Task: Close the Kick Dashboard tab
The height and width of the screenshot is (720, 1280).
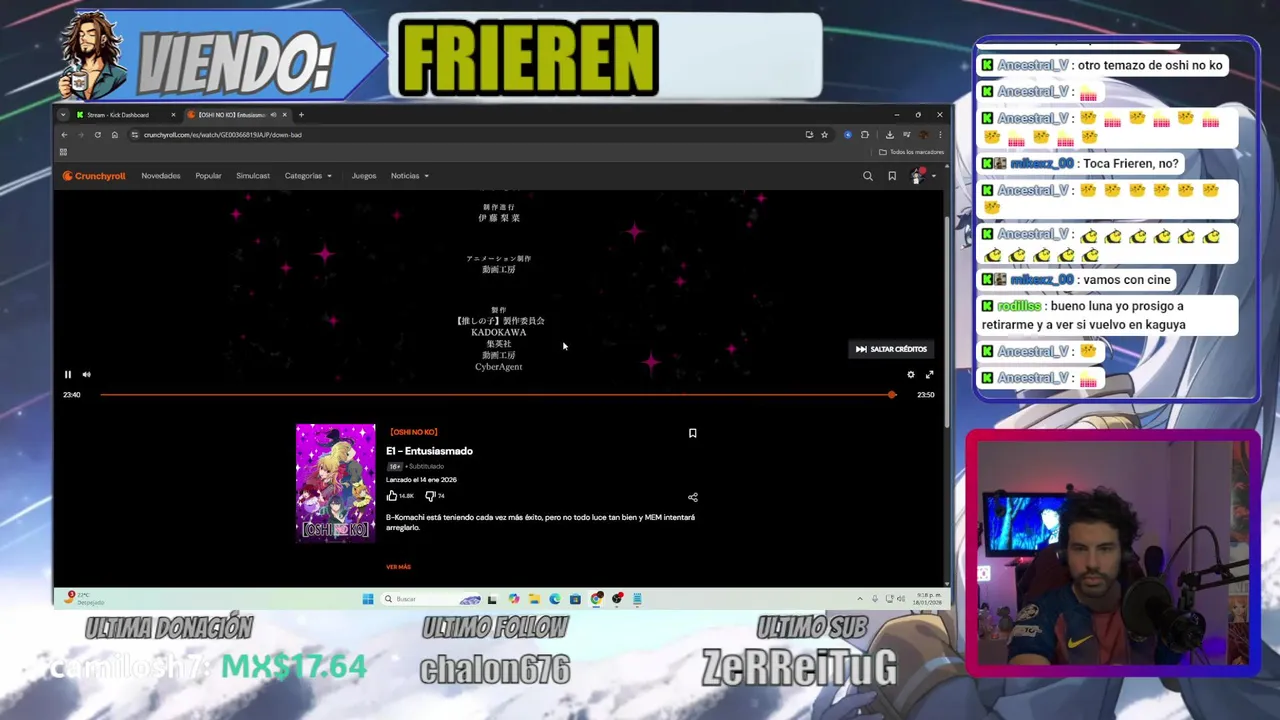Action: 173,115
